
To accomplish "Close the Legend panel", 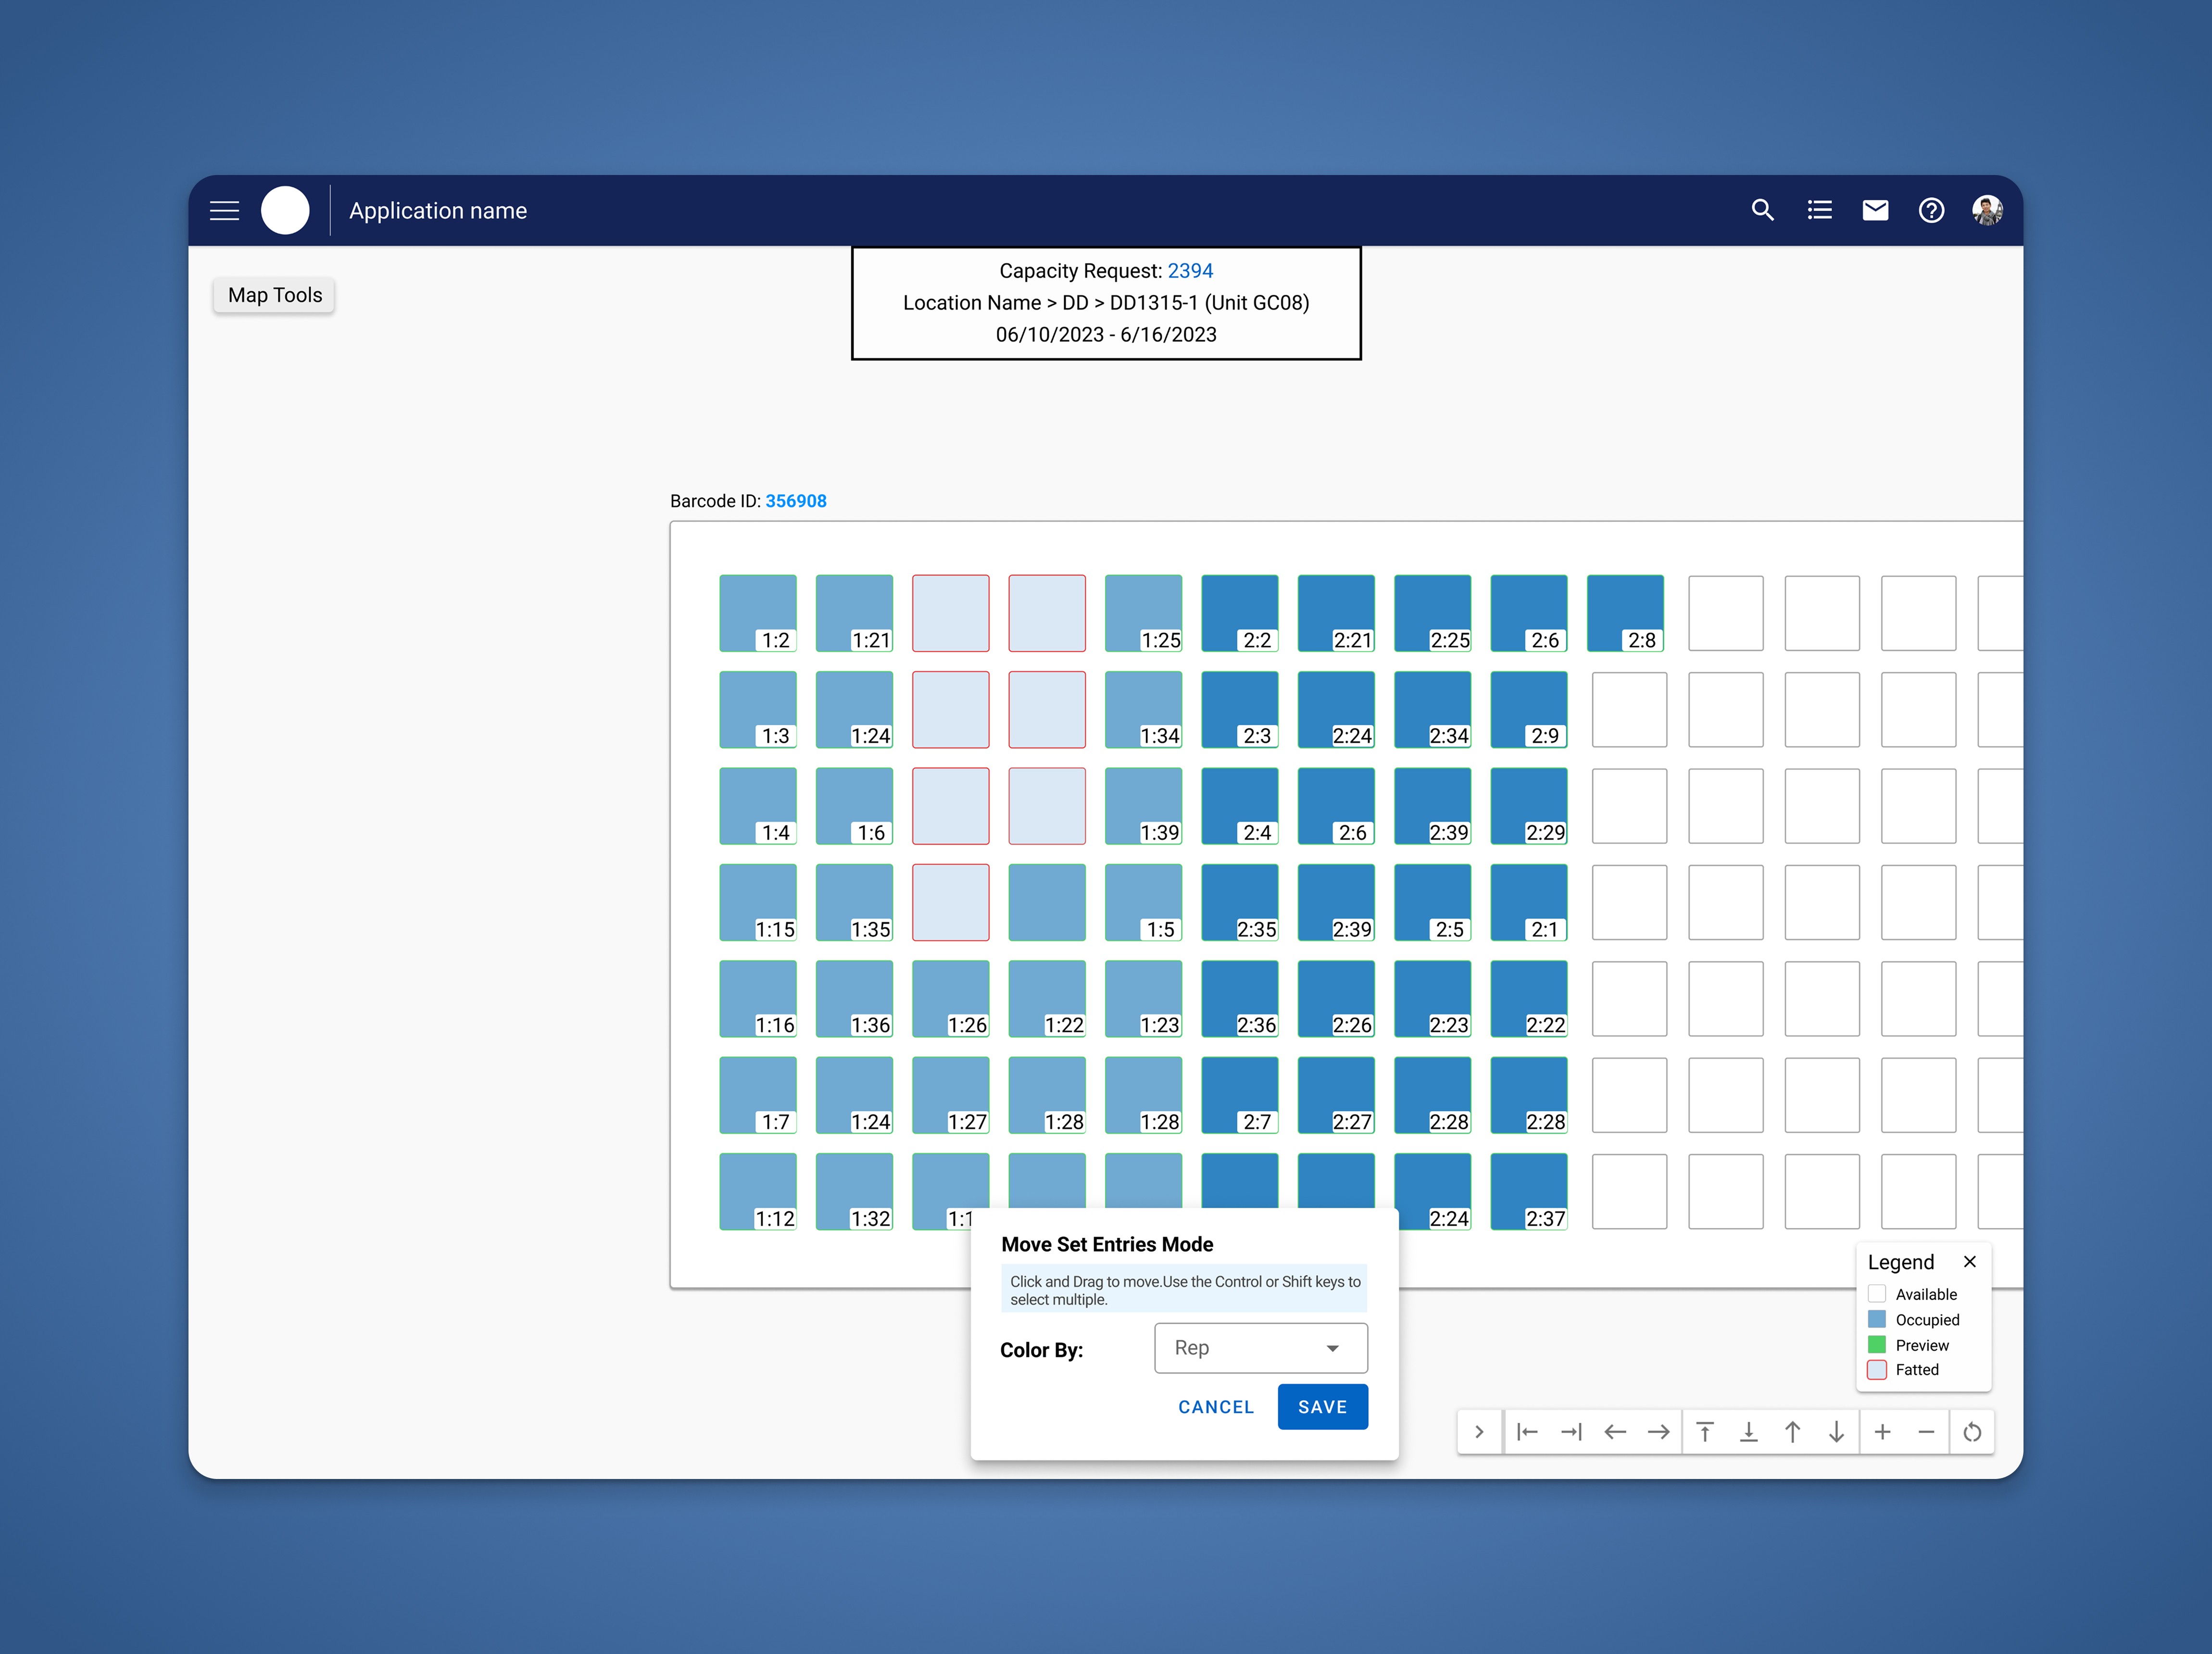I will click(x=1969, y=1262).
